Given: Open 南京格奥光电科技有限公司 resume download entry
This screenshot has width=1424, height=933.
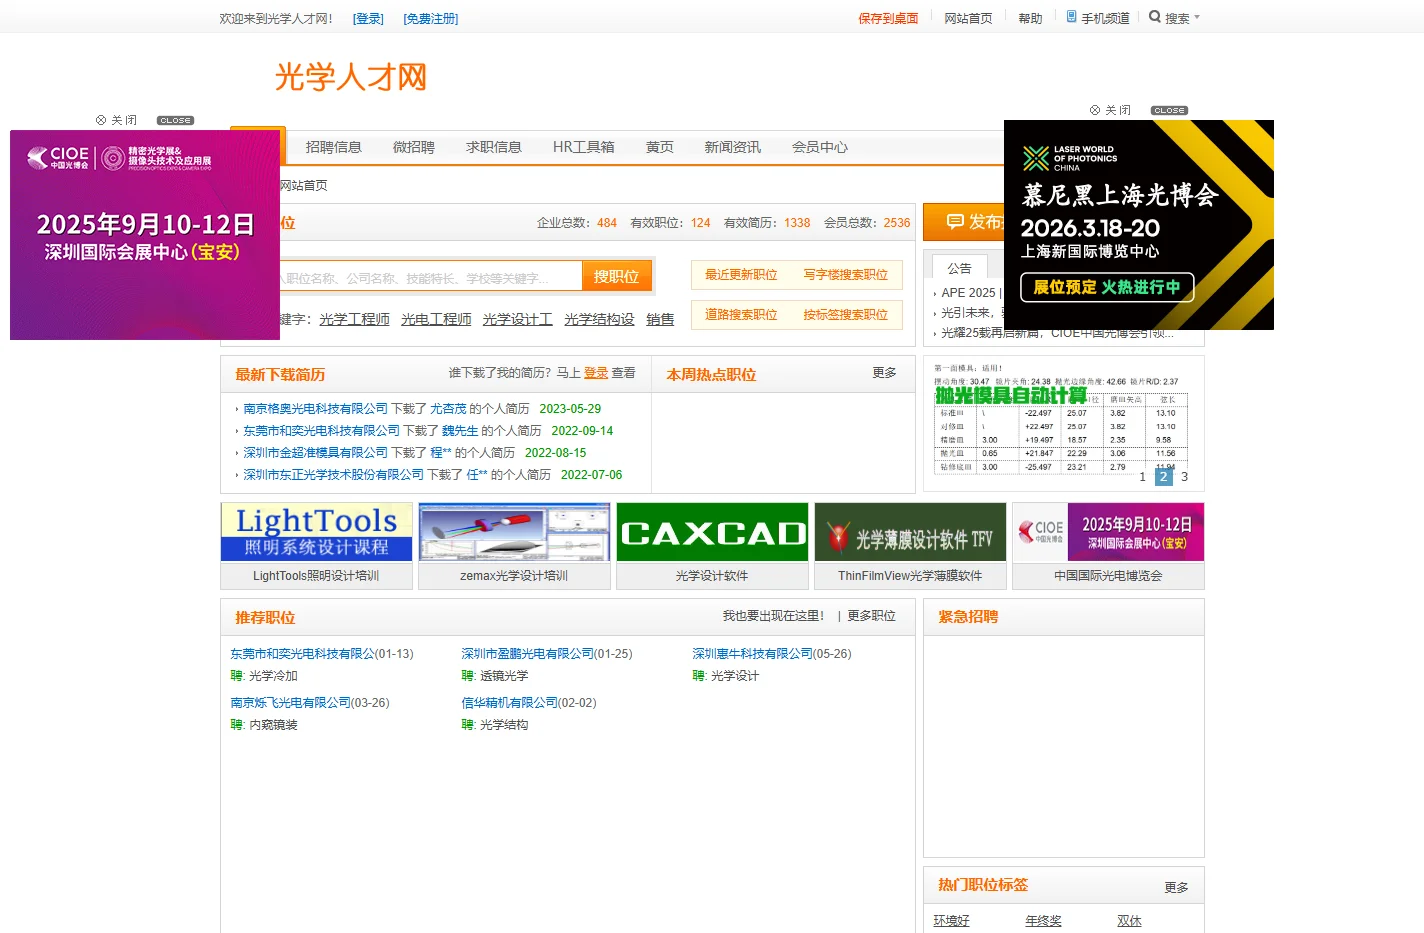Looking at the screenshot, I should point(315,409).
